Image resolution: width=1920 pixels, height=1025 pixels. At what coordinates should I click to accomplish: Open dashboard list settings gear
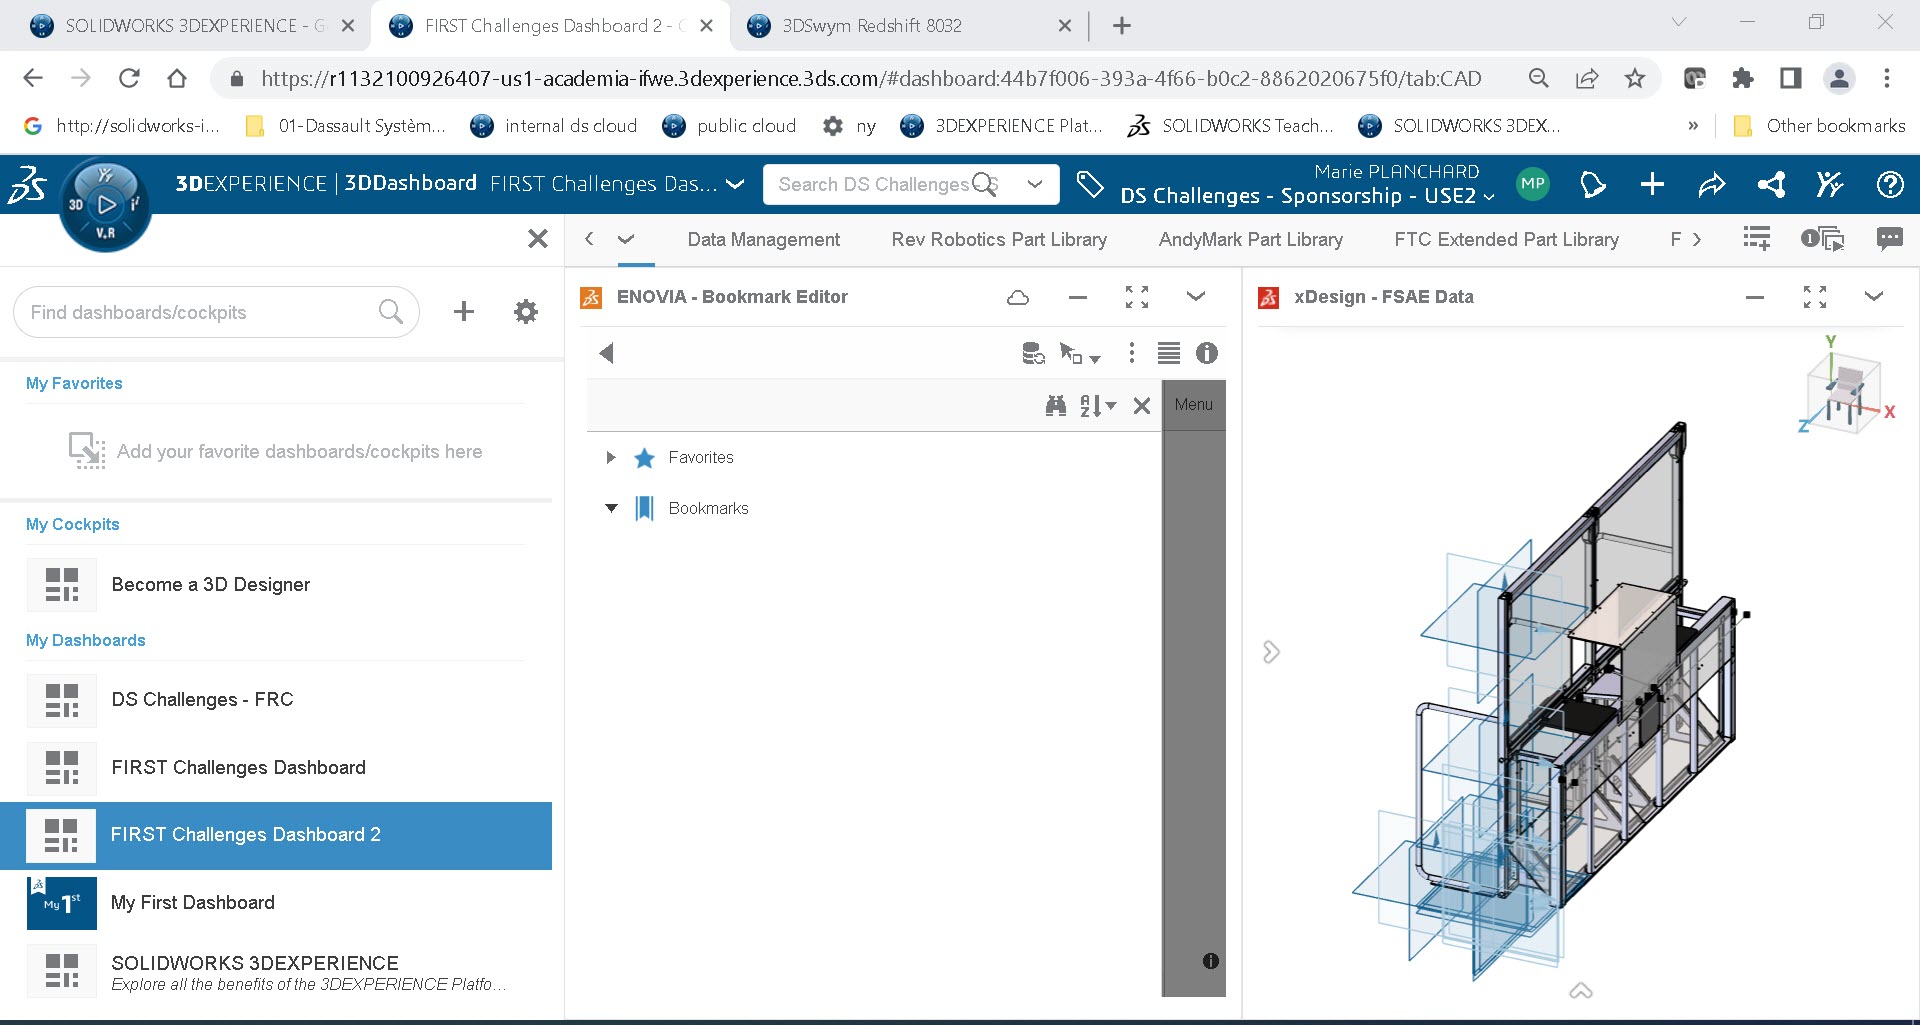(x=525, y=312)
